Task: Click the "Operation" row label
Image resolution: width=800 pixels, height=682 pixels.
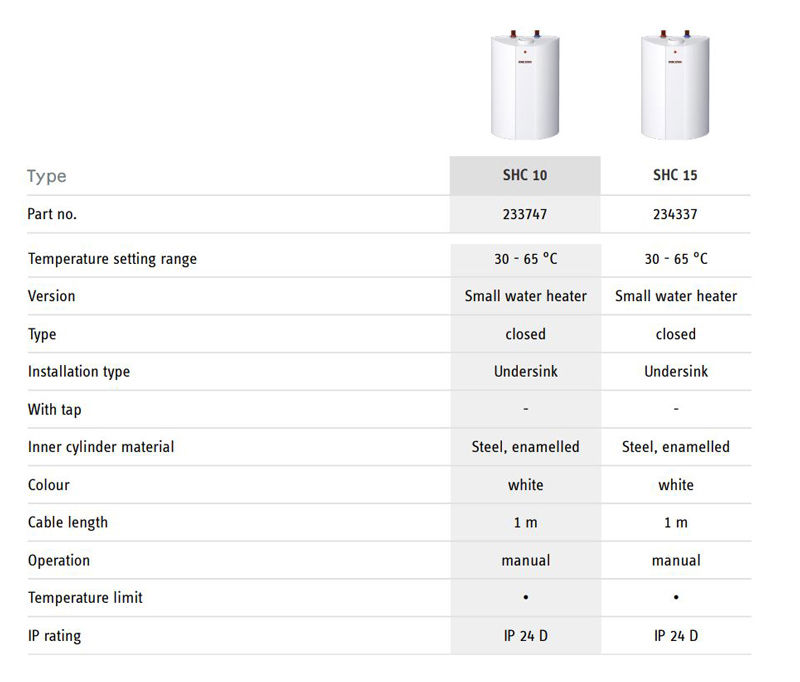Action: click(x=59, y=560)
